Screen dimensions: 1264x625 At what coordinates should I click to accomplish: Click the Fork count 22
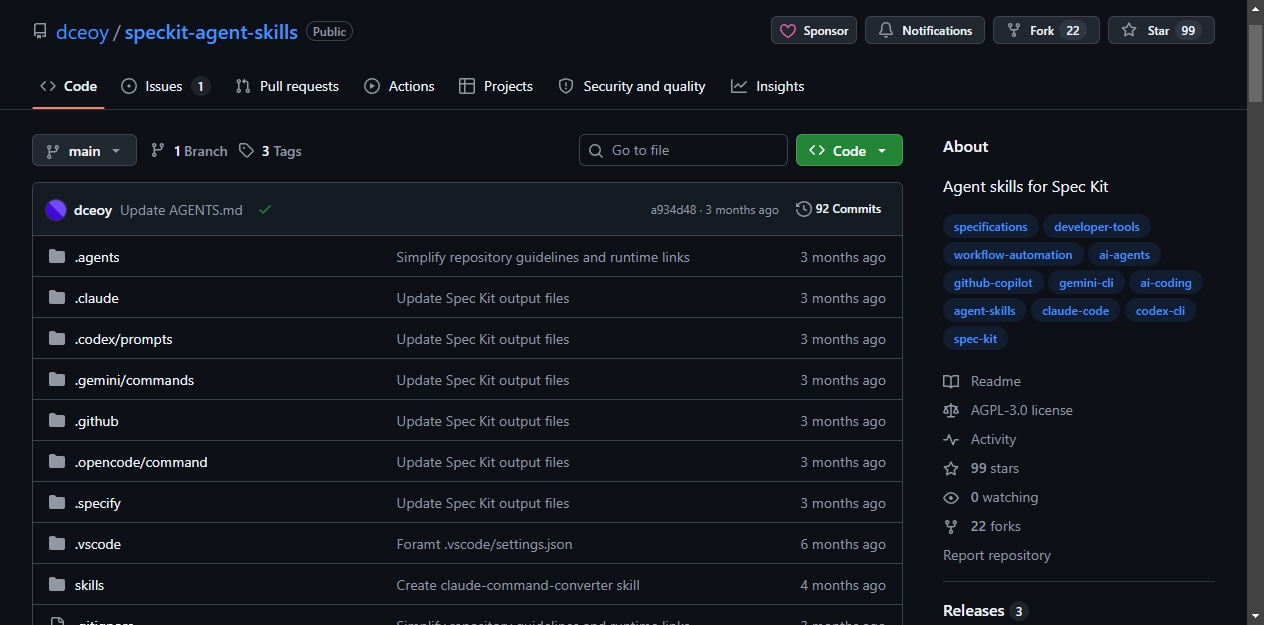click(x=1073, y=31)
